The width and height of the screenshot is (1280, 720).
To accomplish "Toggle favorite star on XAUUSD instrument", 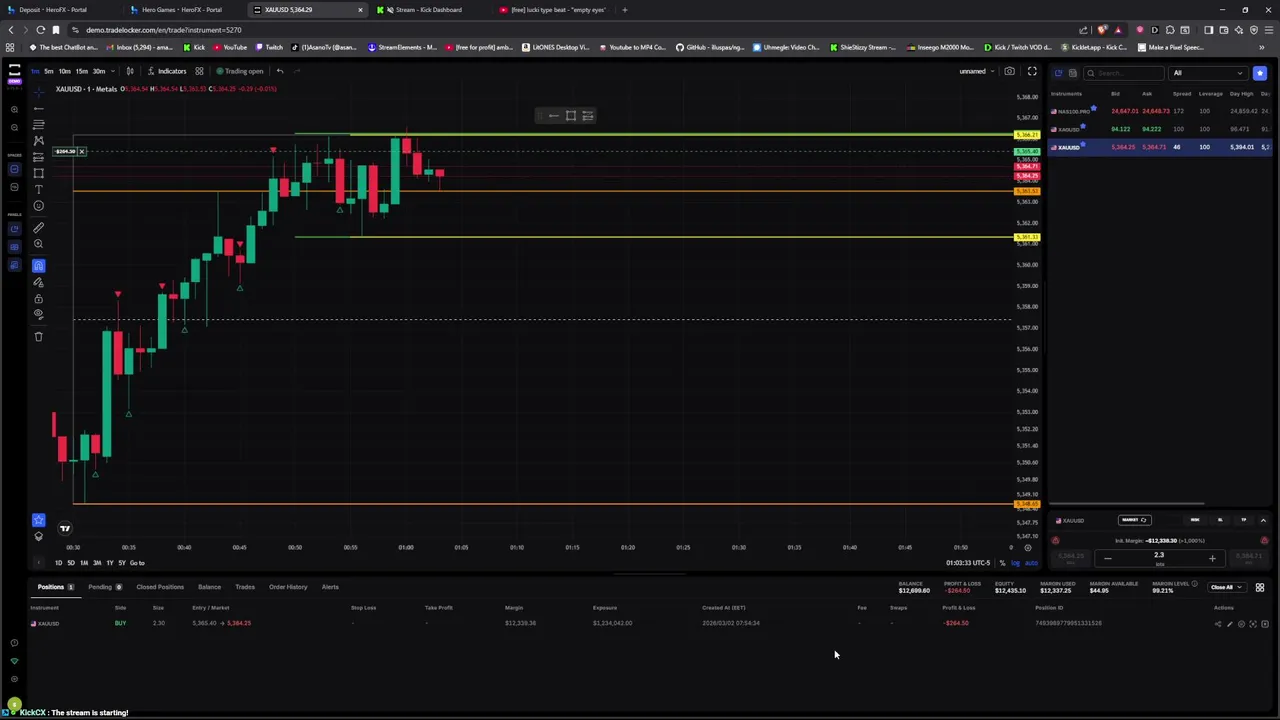I will pos(1083,144).
